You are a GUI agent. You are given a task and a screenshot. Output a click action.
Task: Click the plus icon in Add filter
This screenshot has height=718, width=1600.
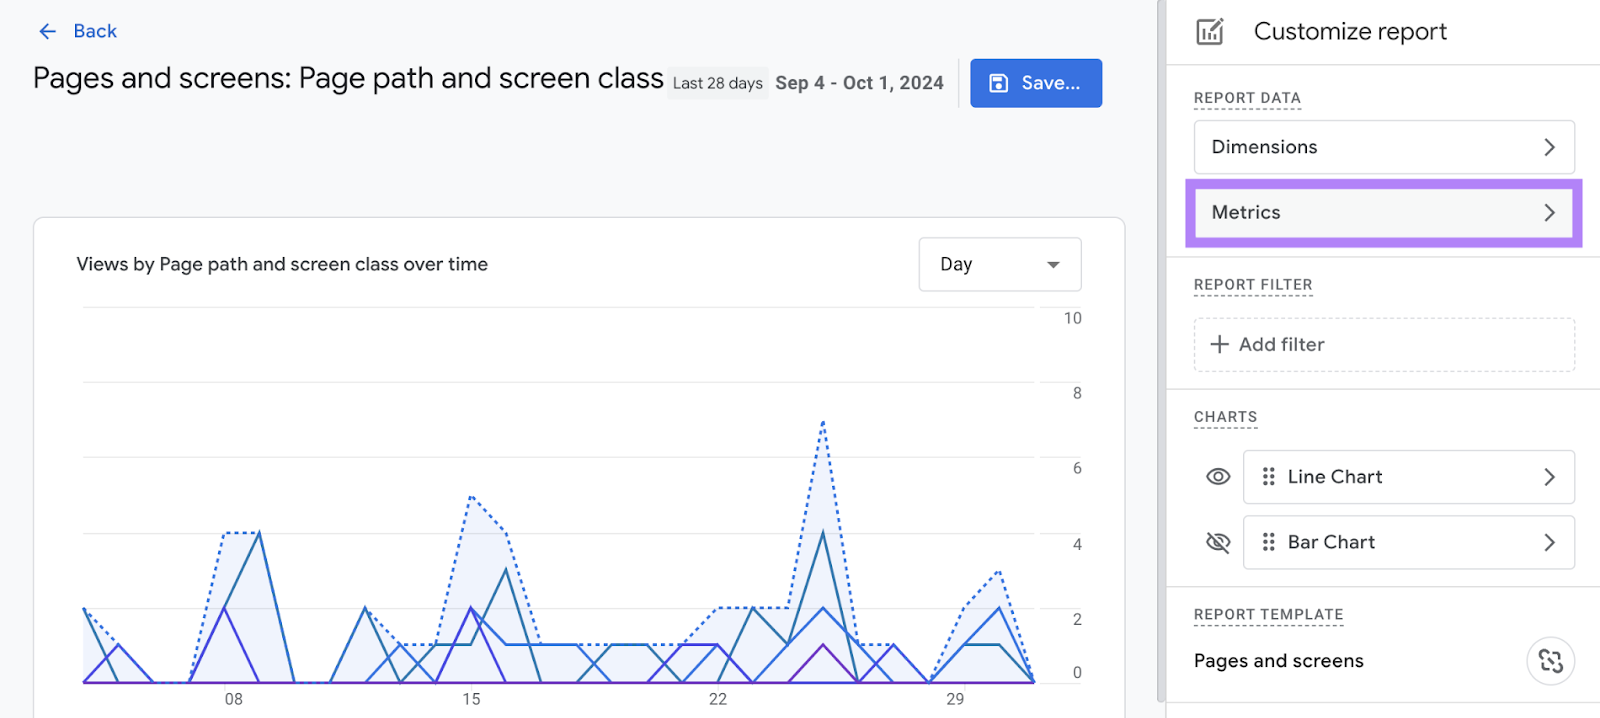click(x=1219, y=344)
